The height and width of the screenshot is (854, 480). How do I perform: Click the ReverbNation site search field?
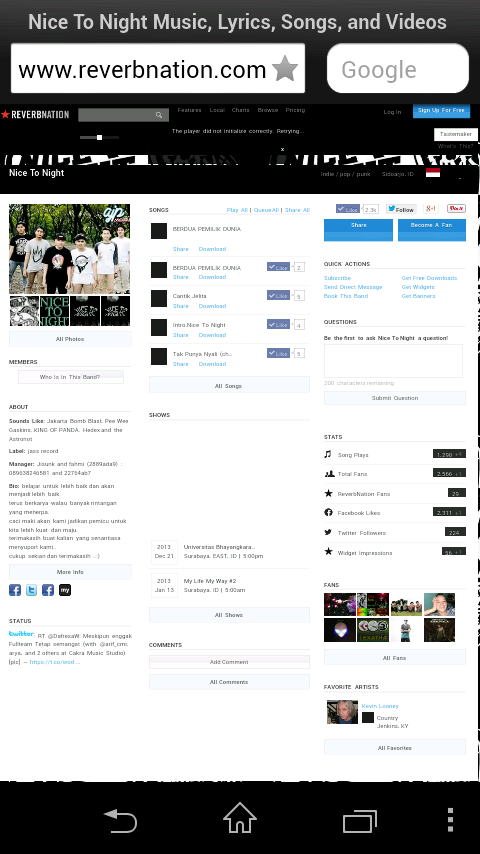click(123, 115)
